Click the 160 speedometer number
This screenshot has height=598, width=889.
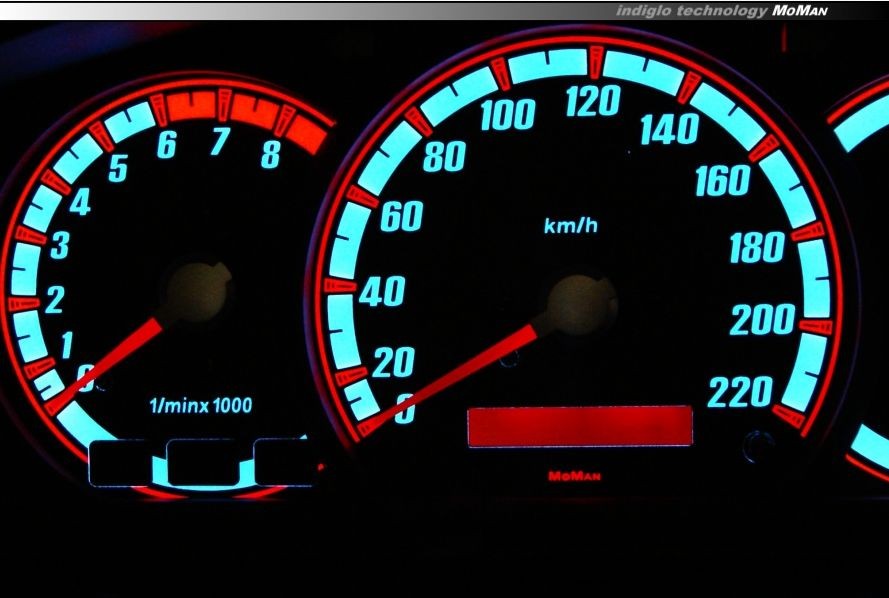tap(721, 181)
